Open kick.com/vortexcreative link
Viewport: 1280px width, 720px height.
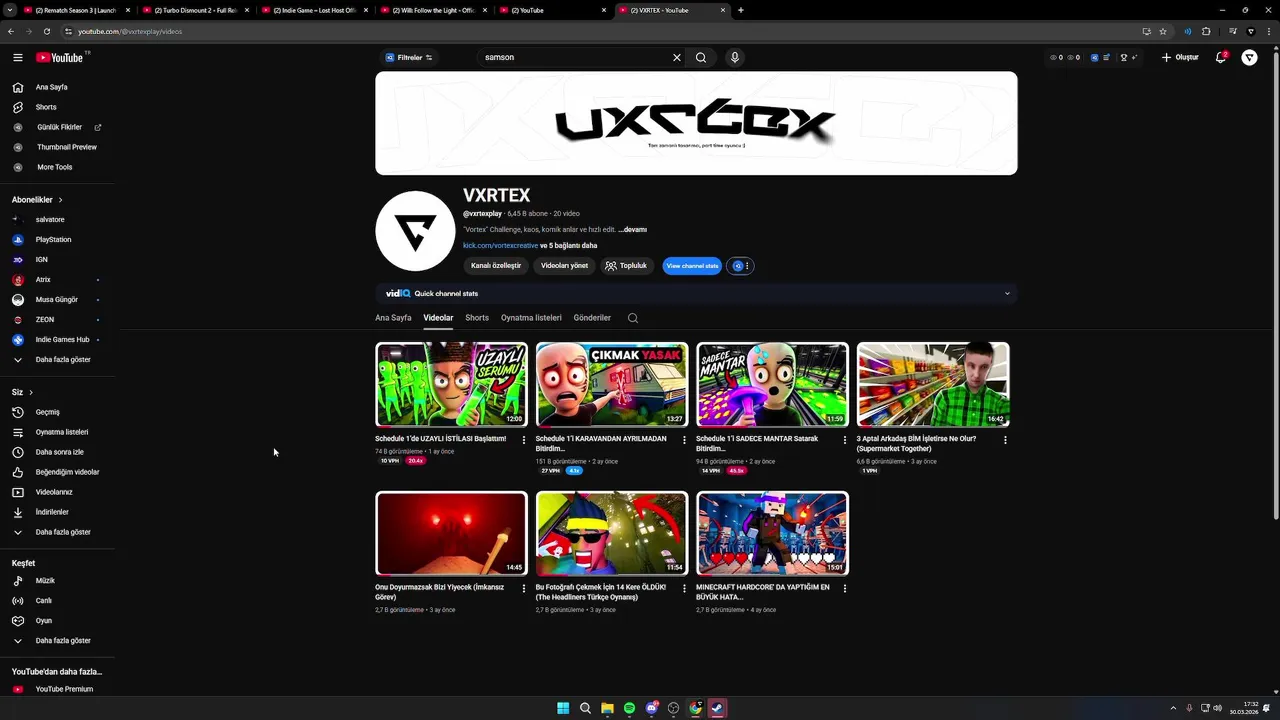pyautogui.click(x=500, y=246)
